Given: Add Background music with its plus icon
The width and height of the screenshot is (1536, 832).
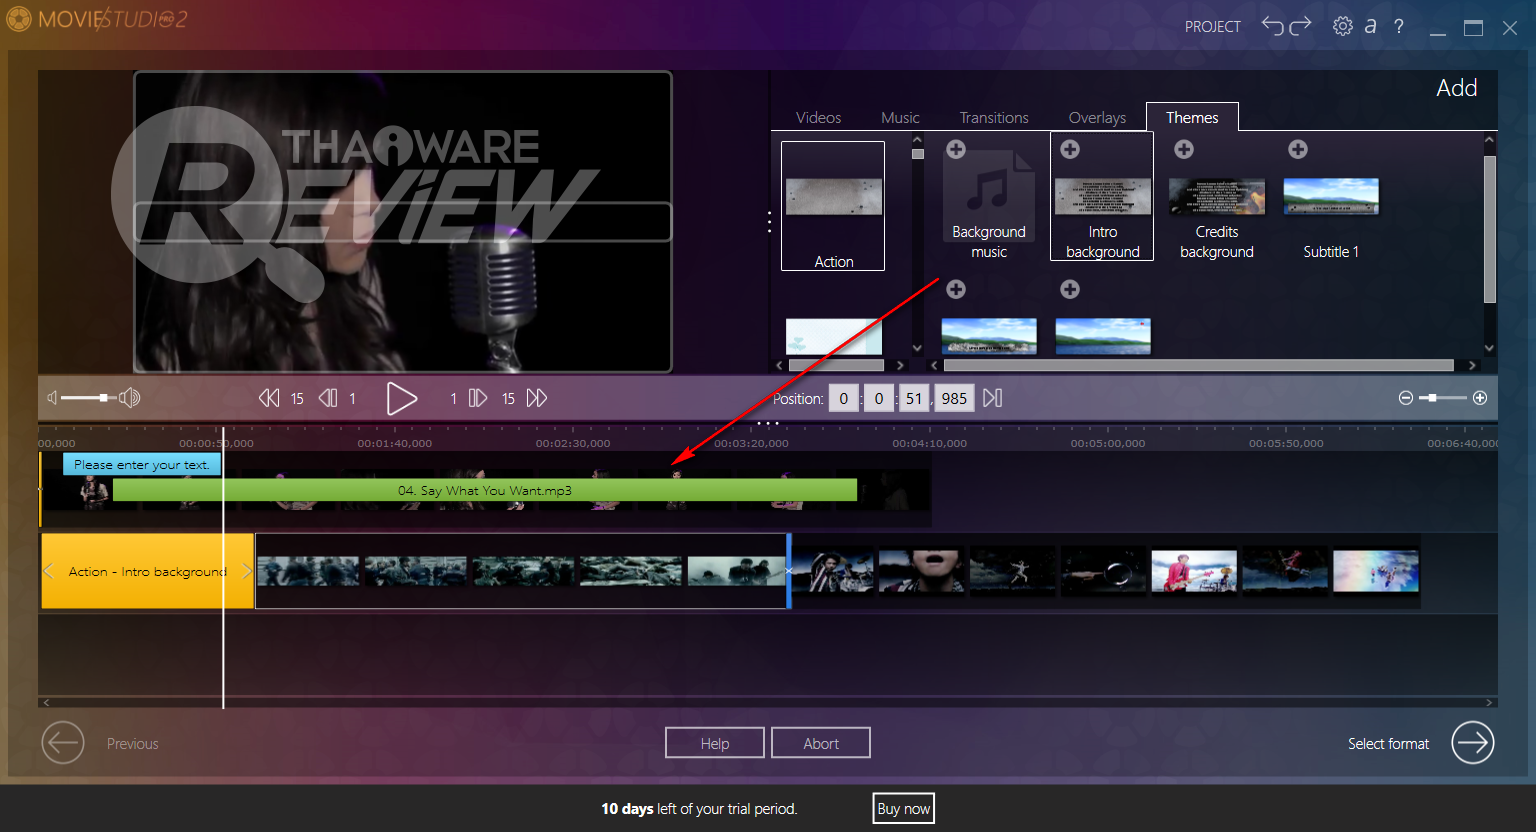Looking at the screenshot, I should pos(956,149).
